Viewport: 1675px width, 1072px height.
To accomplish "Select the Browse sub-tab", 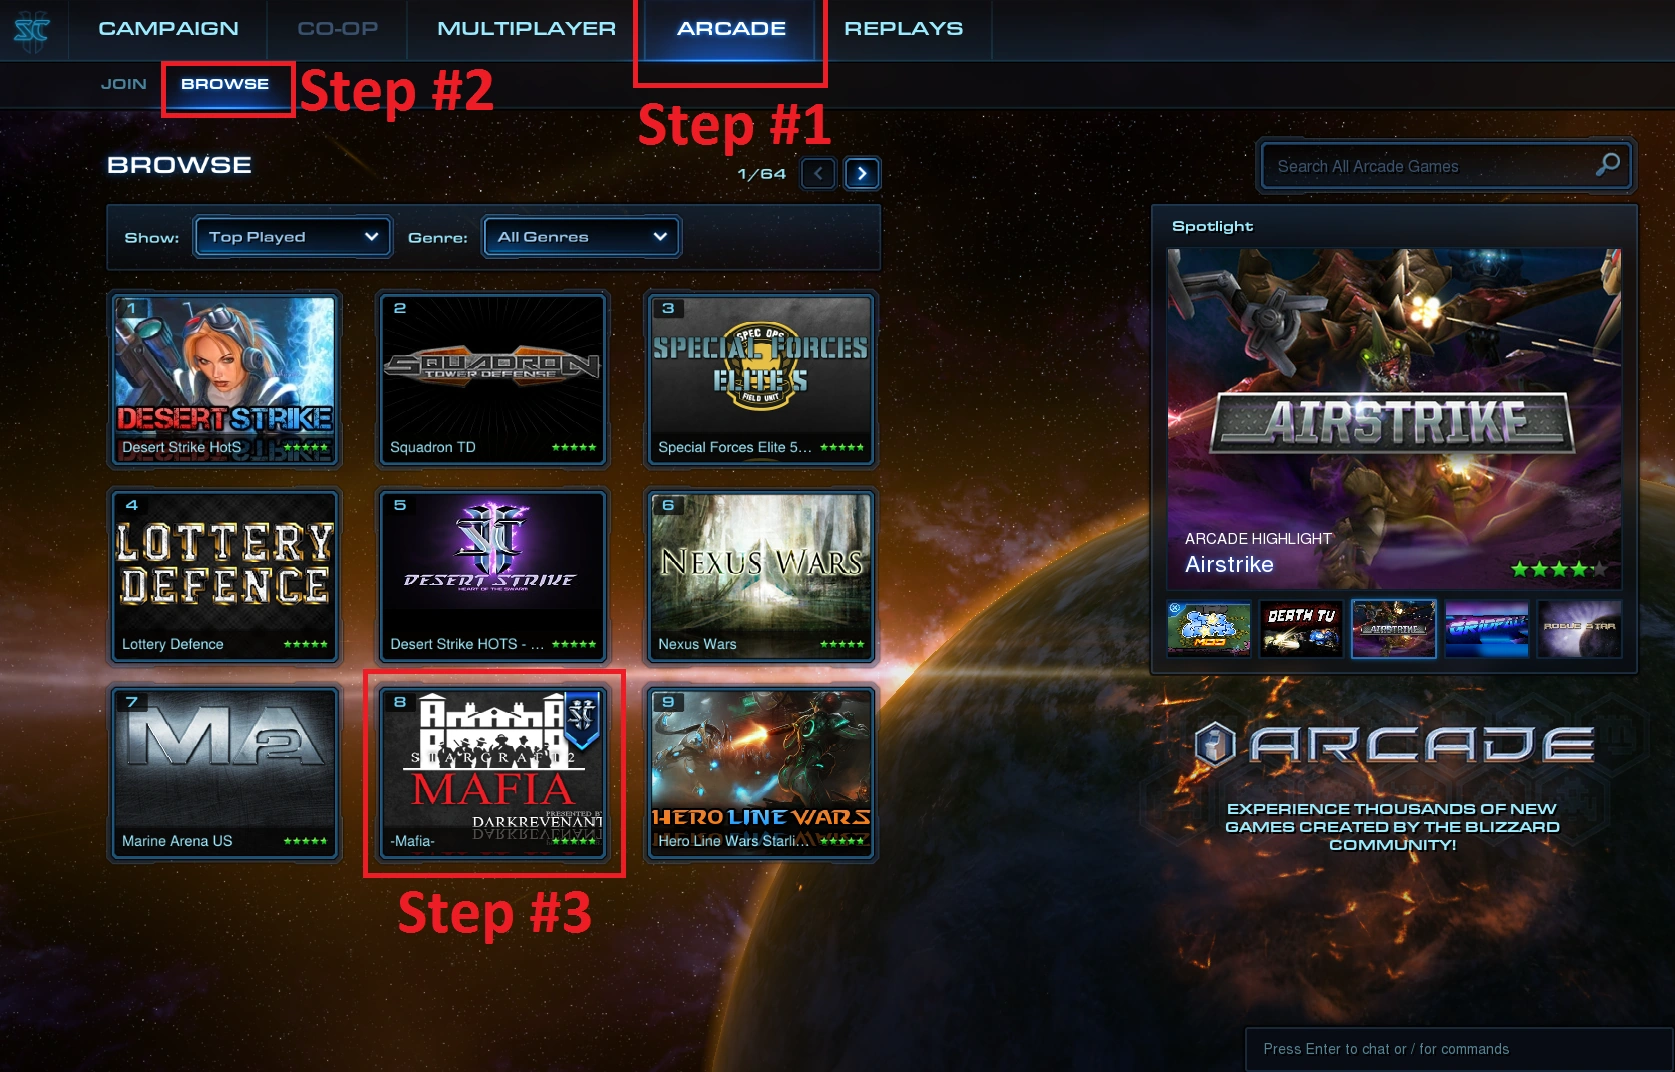I will [225, 84].
